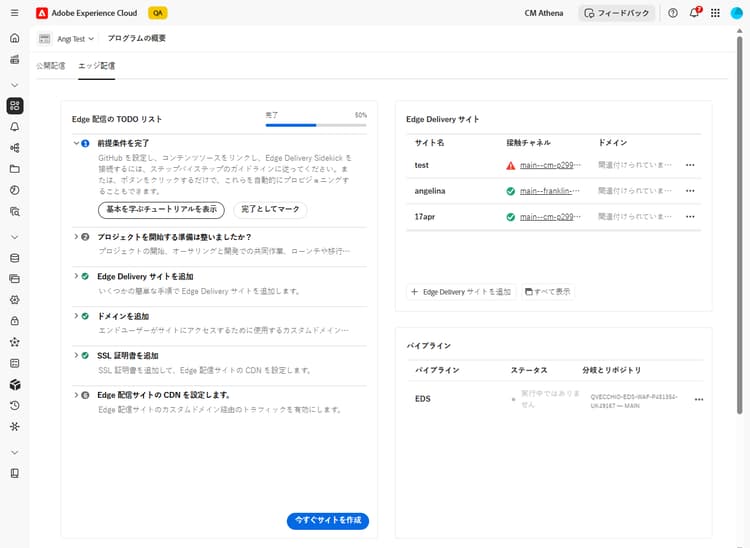Image resolution: width=750 pixels, height=548 pixels.
Task: Select the エッジ配信 tab
Action: [97, 66]
